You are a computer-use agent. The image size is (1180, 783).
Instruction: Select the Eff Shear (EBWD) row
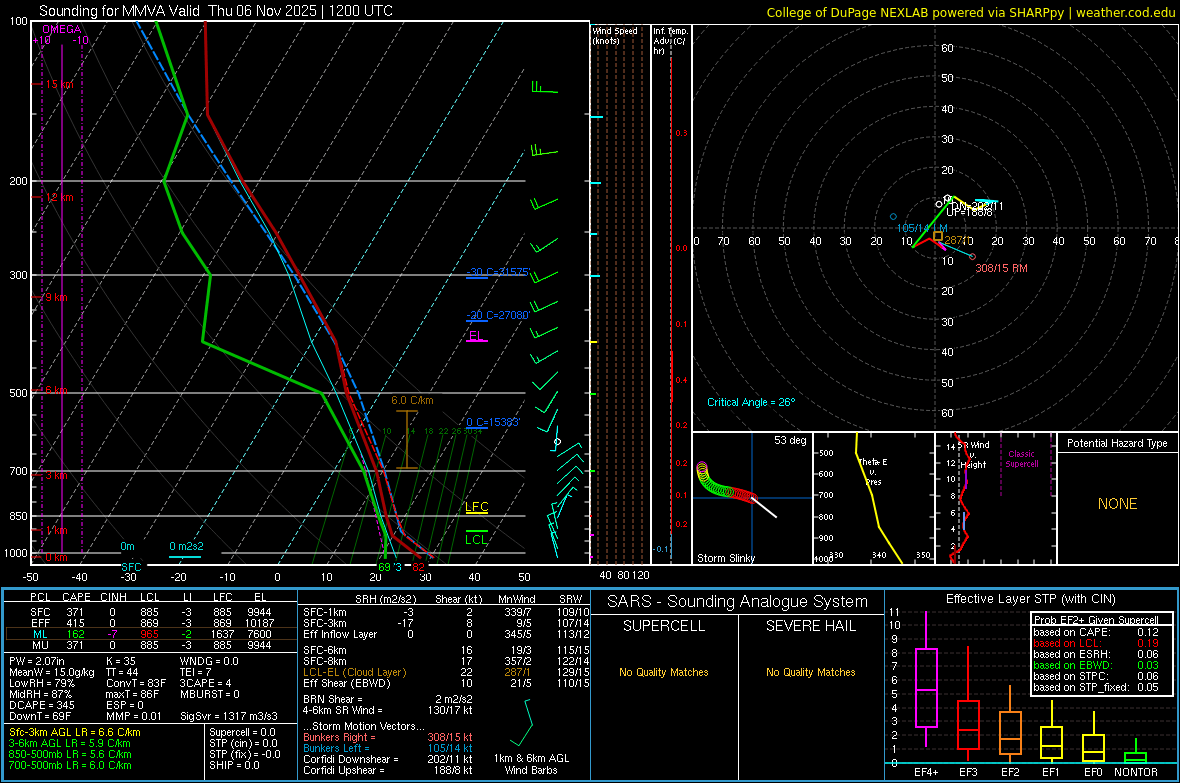tap(446, 684)
